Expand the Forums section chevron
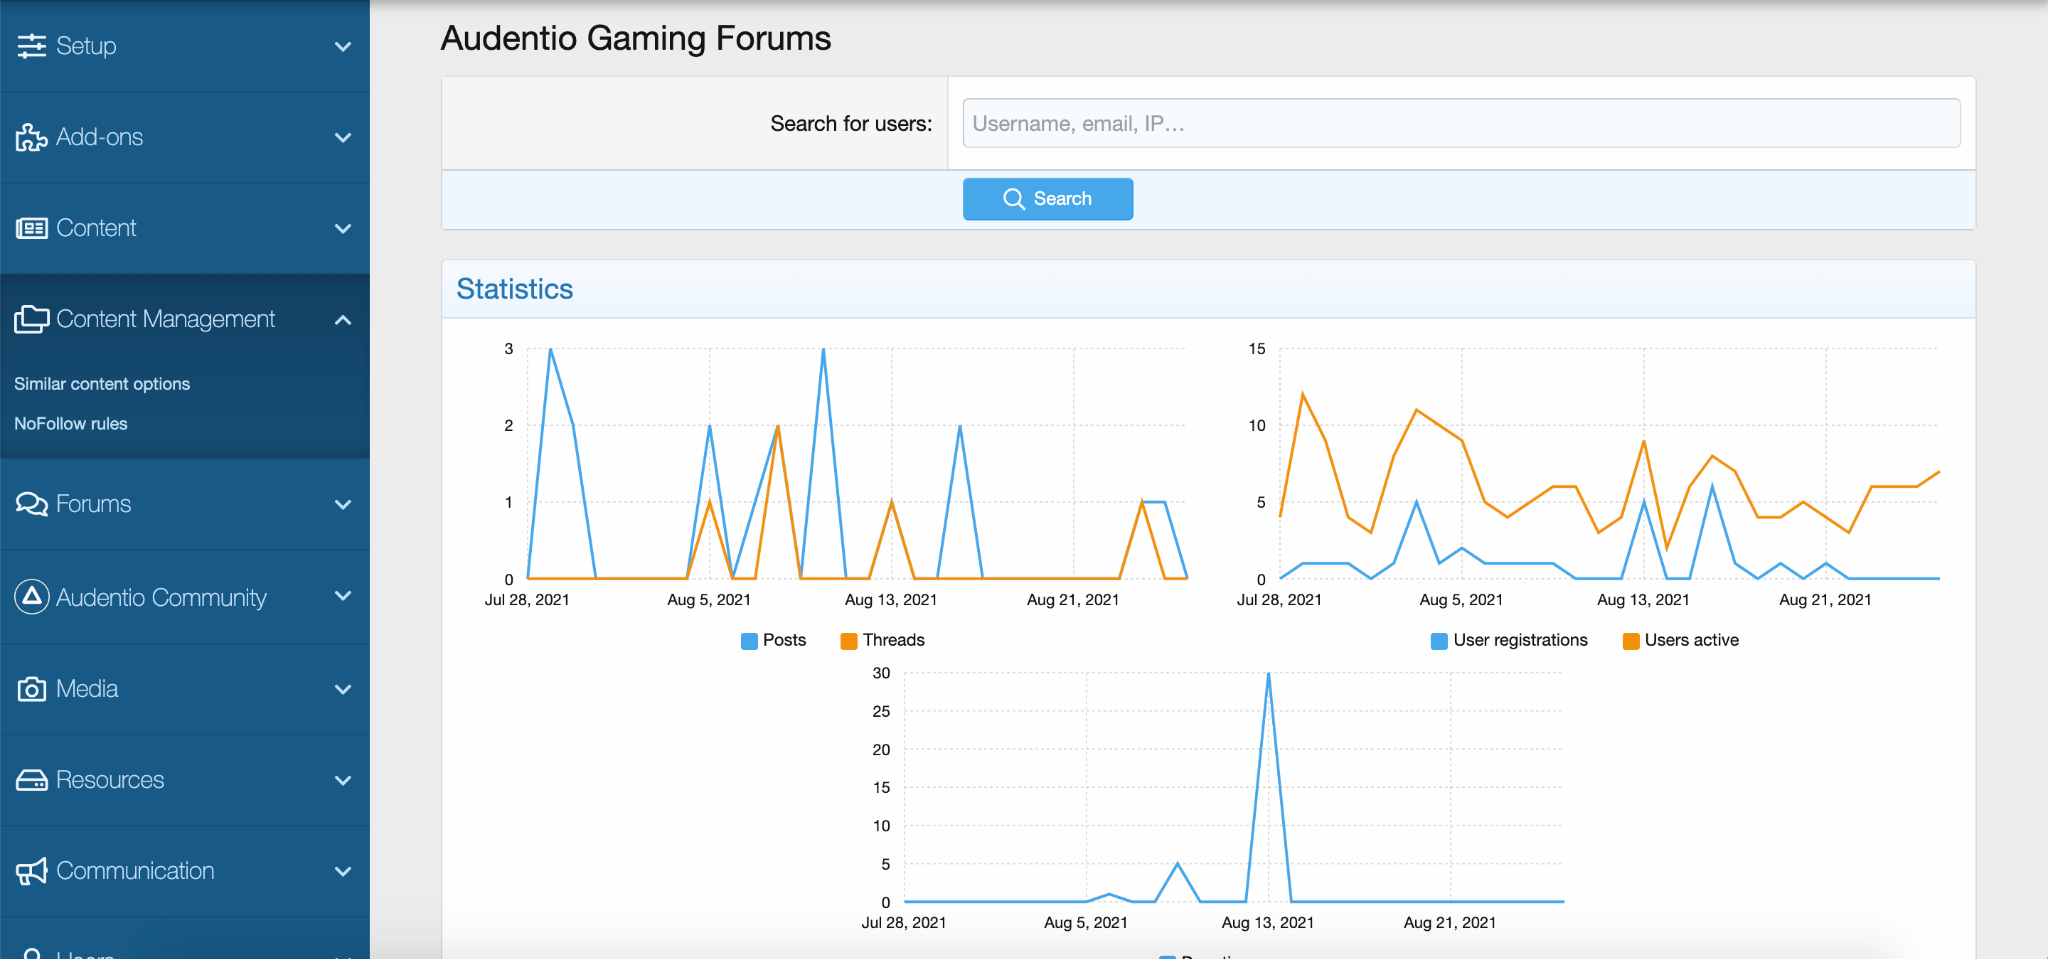Image resolution: width=2048 pixels, height=959 pixels. 343,505
